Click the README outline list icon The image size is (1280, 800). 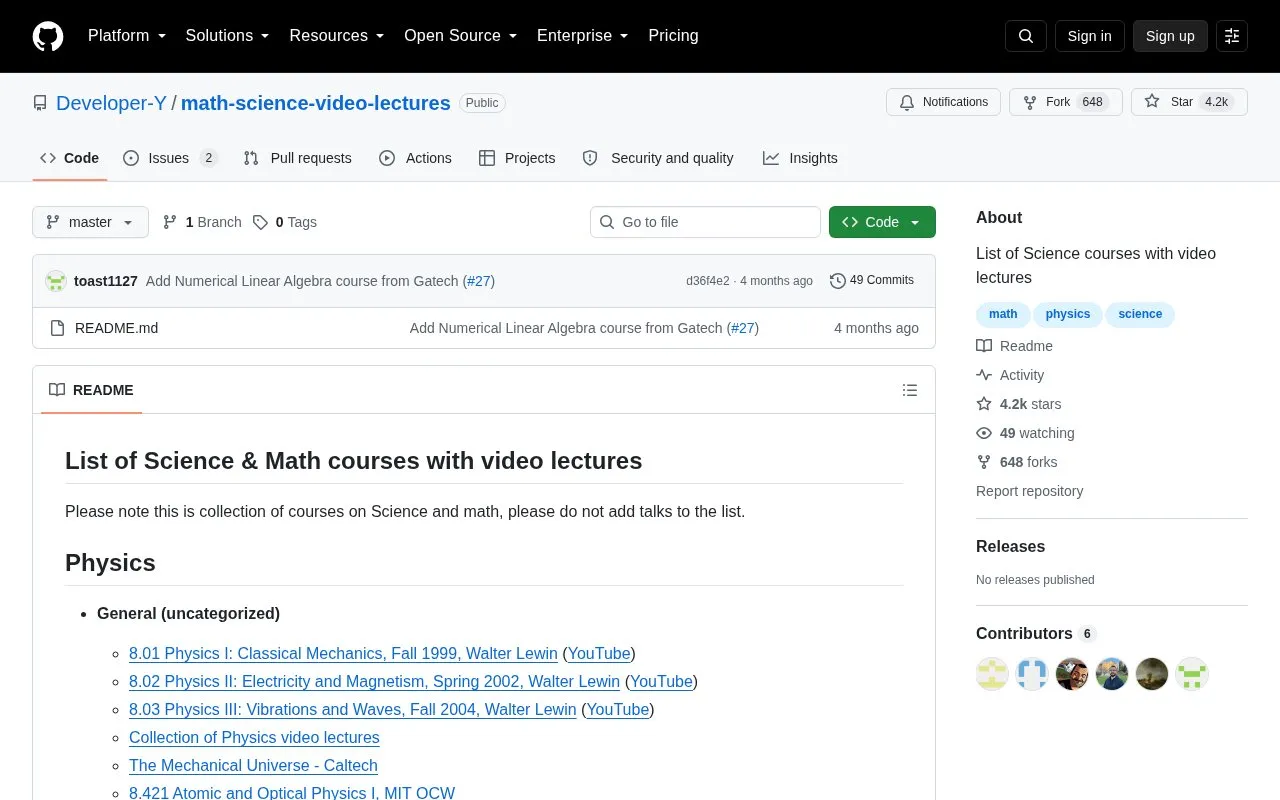coord(910,390)
